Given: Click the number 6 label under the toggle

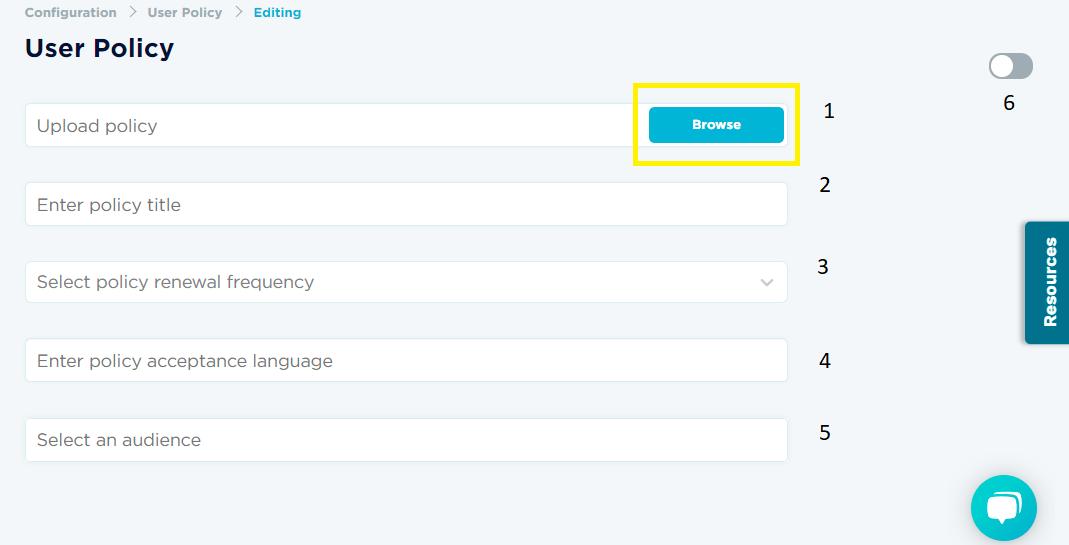Looking at the screenshot, I should coord(1008,103).
